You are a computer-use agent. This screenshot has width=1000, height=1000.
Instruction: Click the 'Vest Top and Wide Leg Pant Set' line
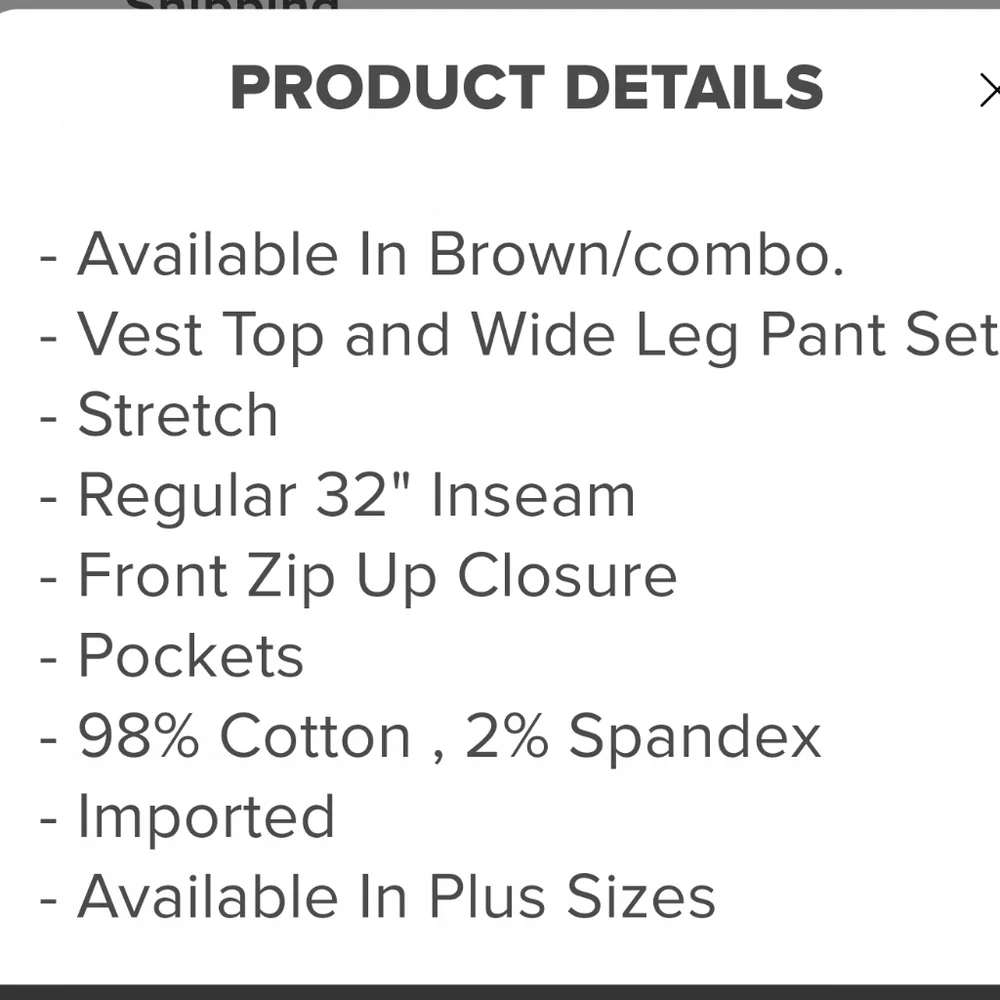coord(520,335)
